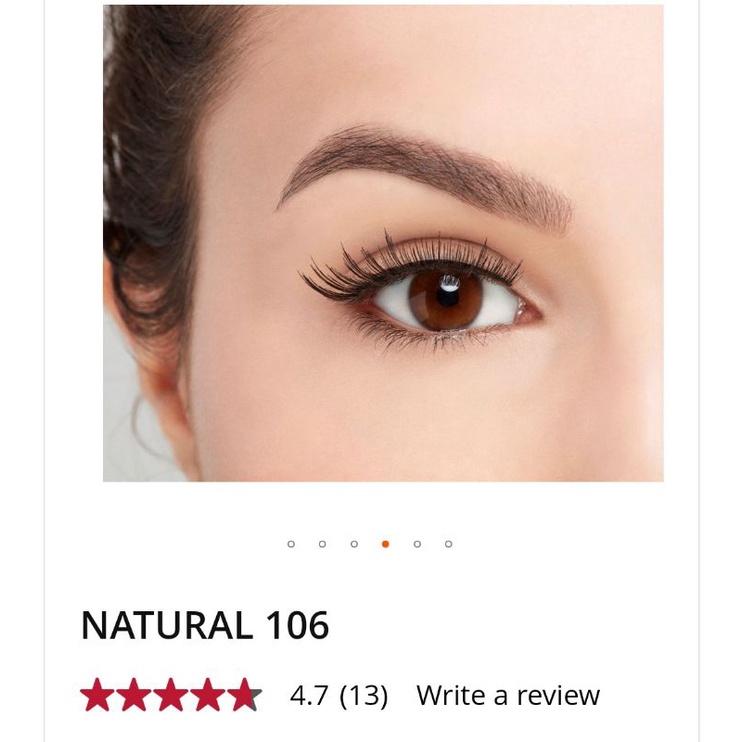This screenshot has height=742, width=742.
Task: Click the first red rating star
Action: (97, 695)
